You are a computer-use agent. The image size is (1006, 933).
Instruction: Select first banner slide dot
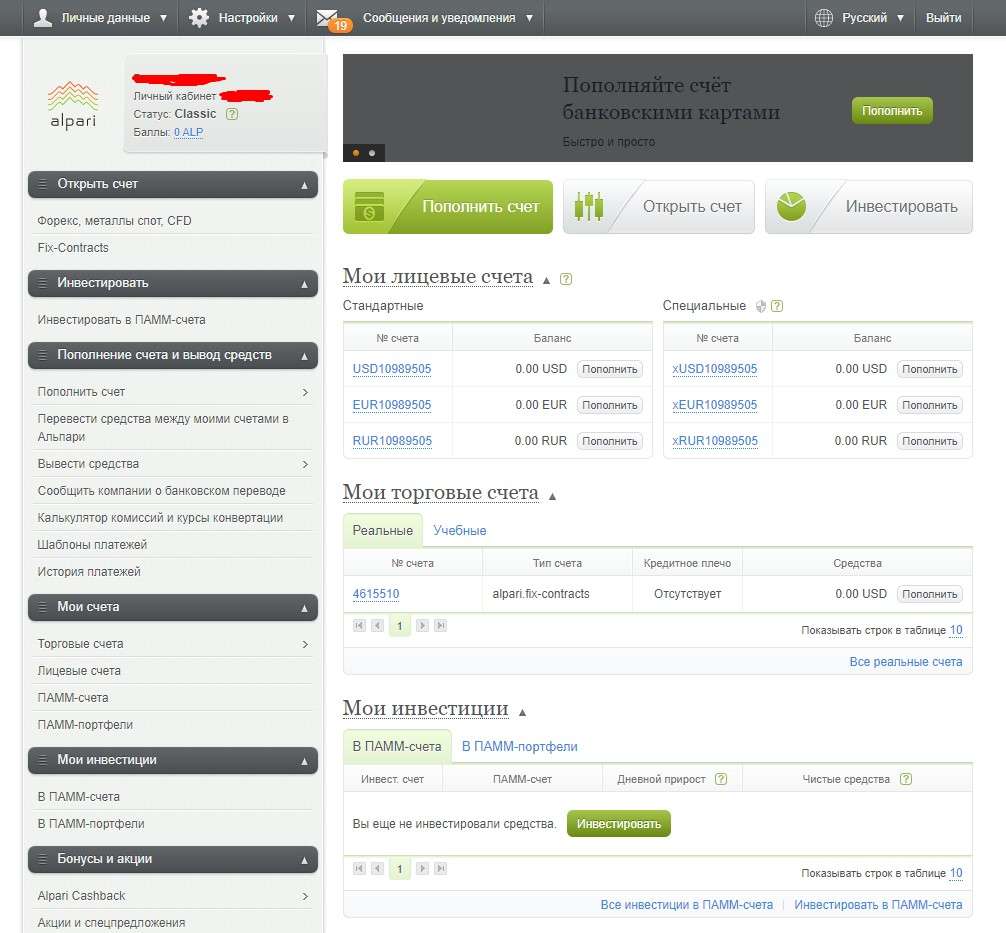tap(356, 153)
